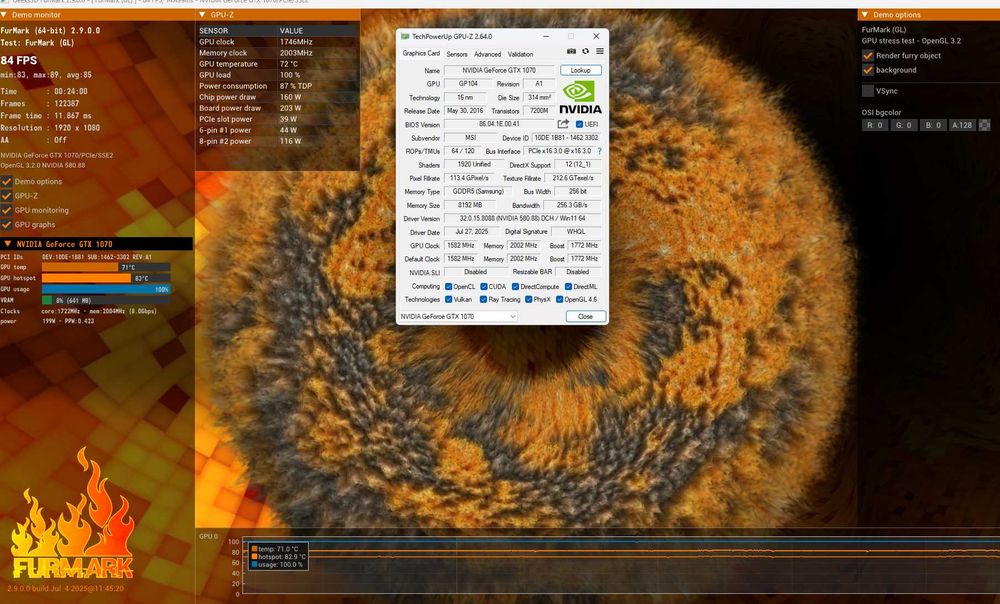Uncheck GPU monitoring checkbox
Screen dimensions: 1000x604
(6, 210)
